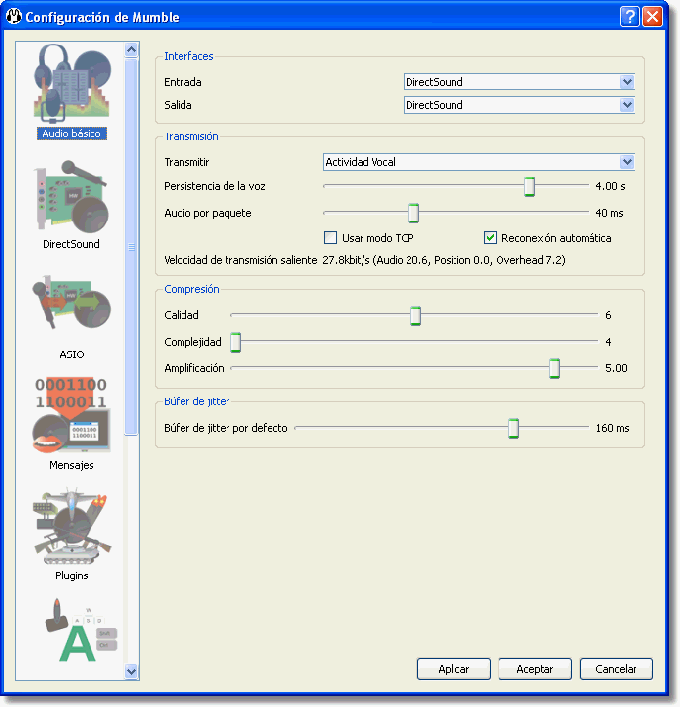Viewport: 680px width, 707px height.
Task: Click the Complejidad slider handle
Action: pyautogui.click(x=235, y=342)
